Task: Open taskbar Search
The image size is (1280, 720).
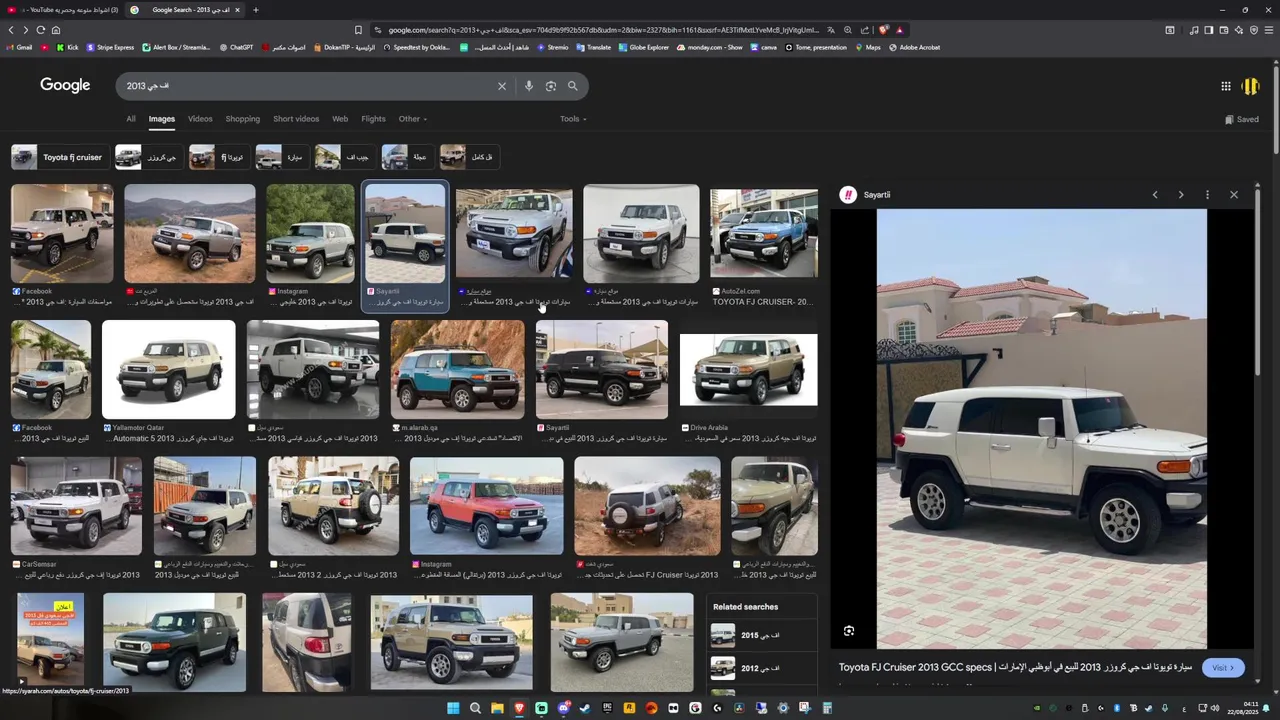Action: tap(475, 708)
